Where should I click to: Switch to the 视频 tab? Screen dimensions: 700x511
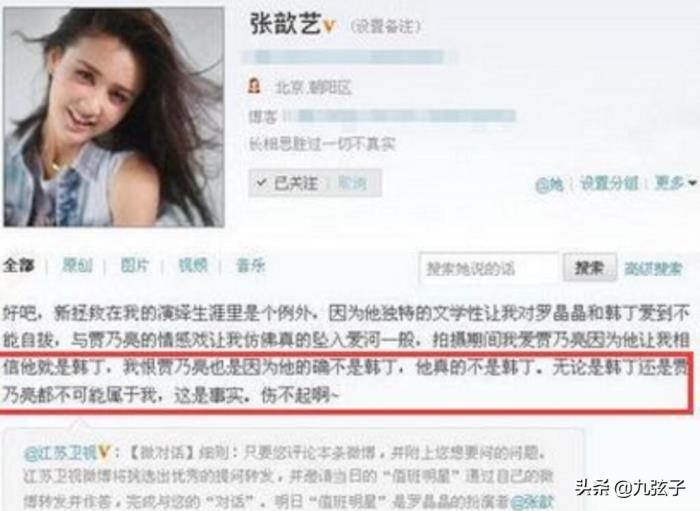(x=193, y=266)
